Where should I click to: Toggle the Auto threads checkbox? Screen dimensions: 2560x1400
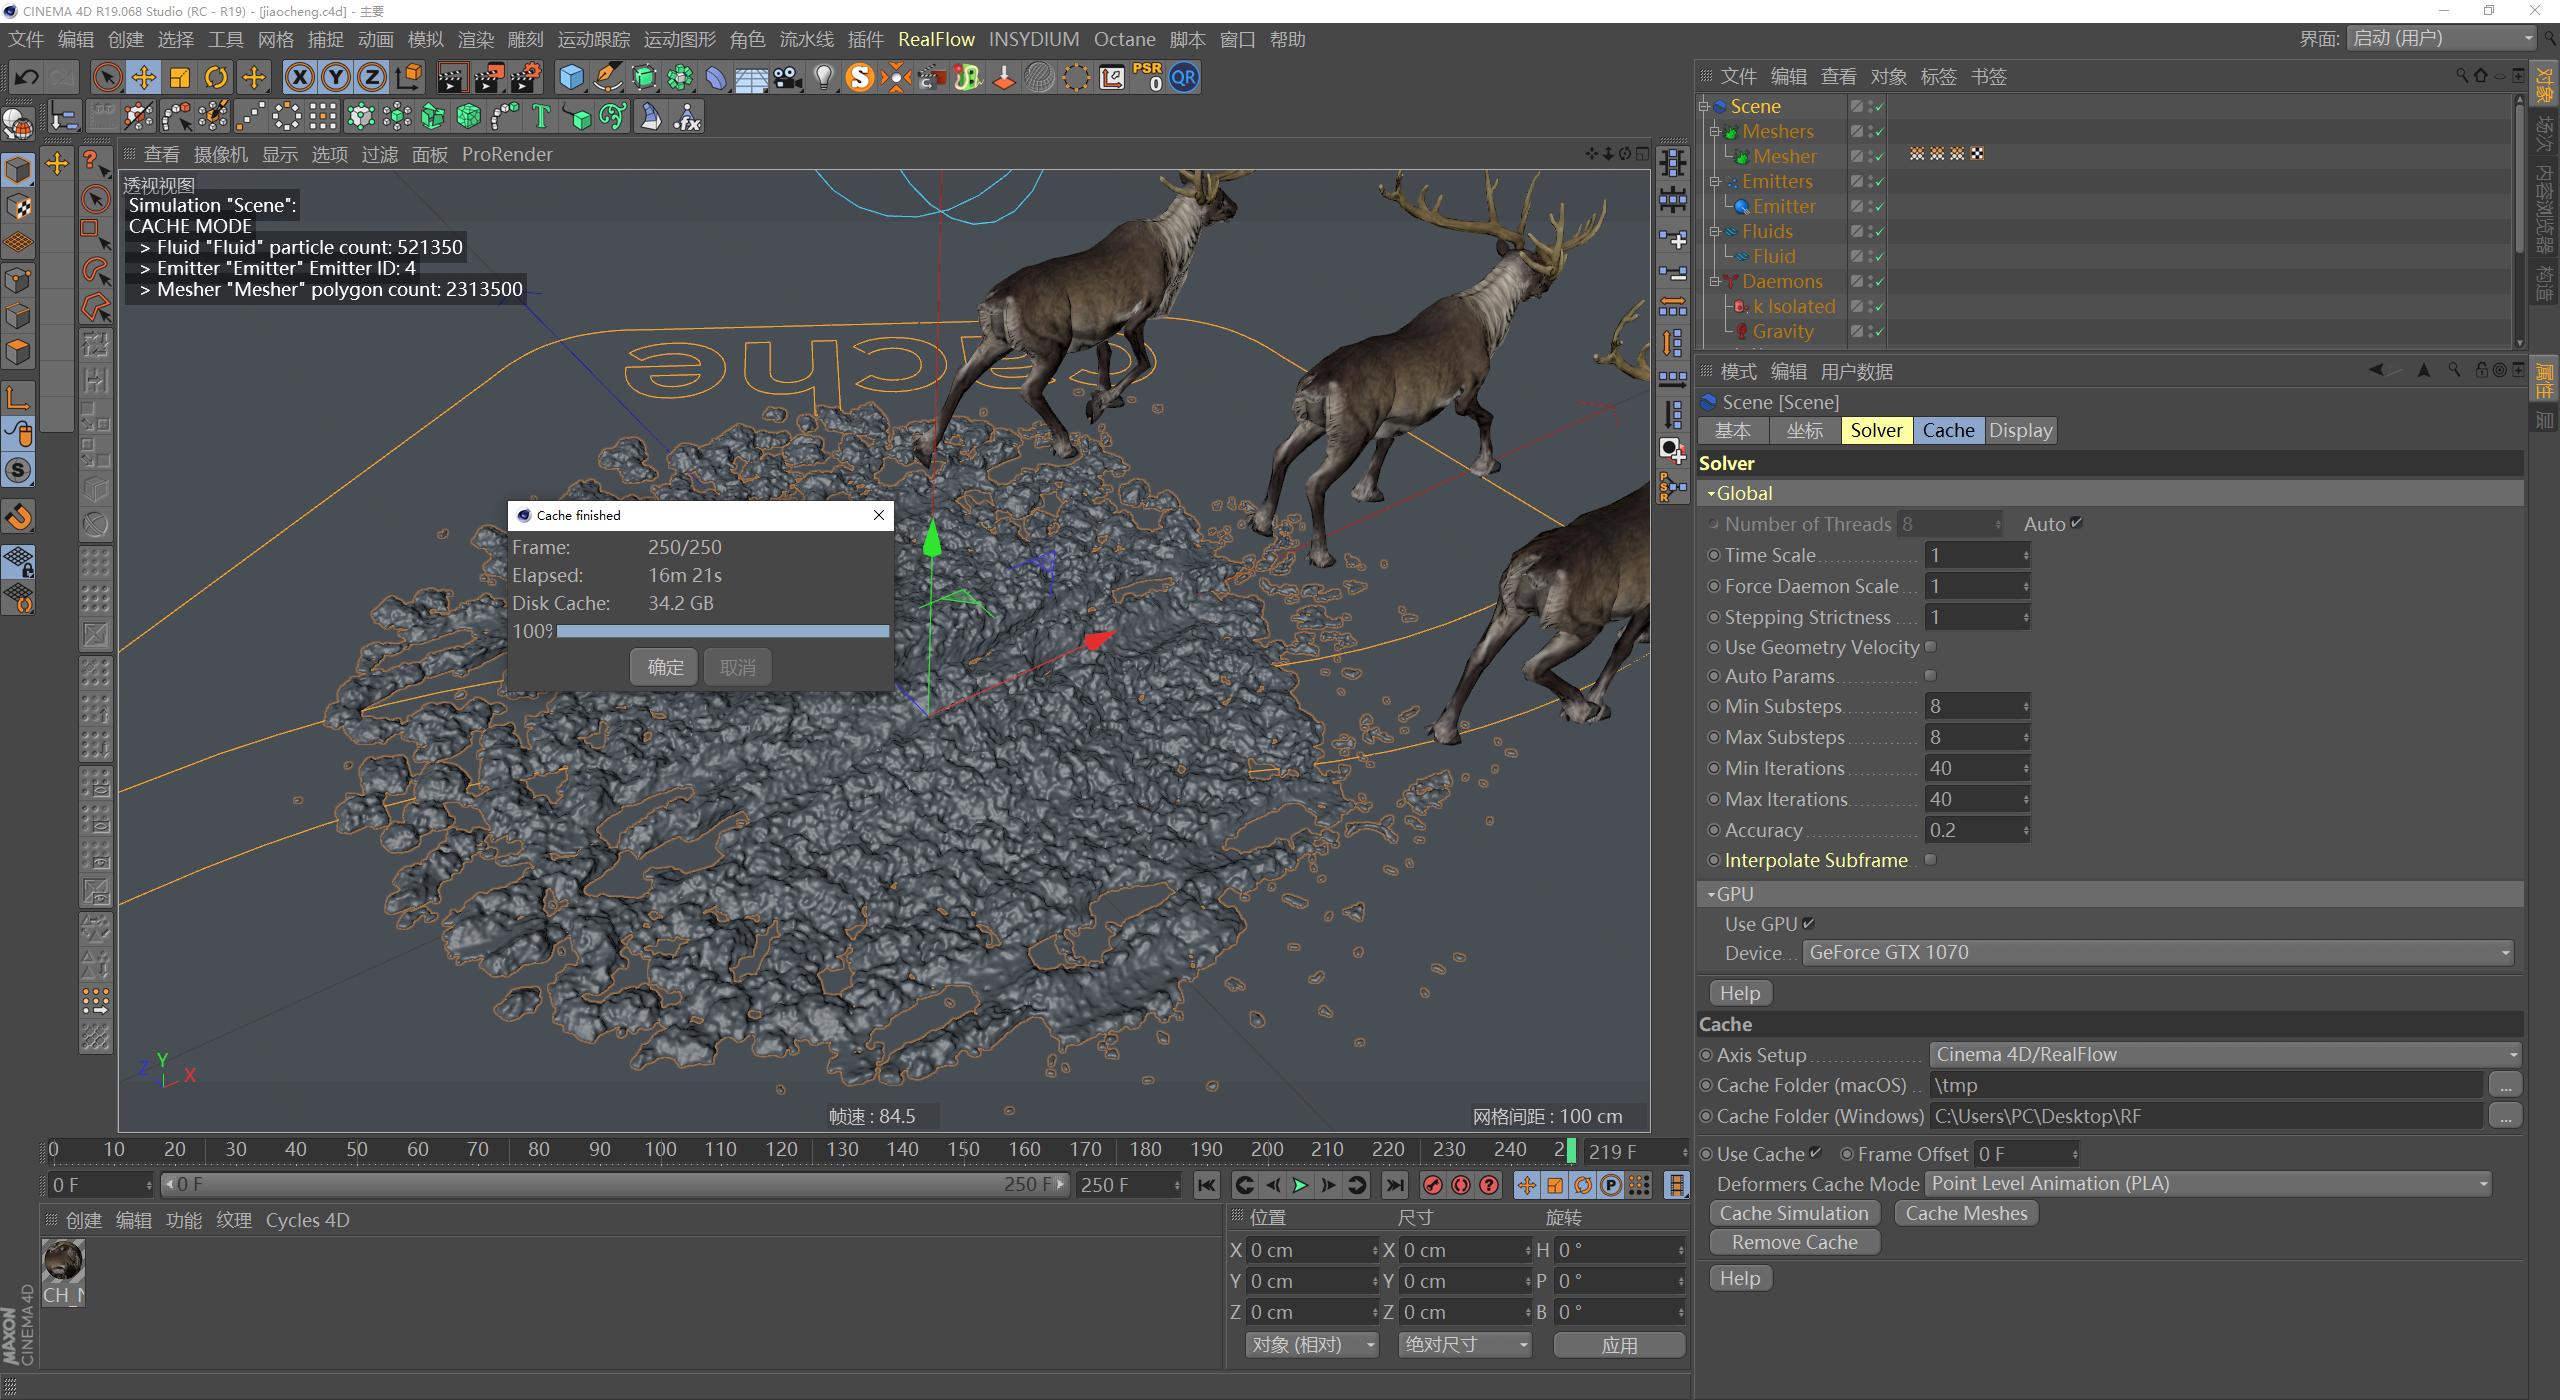point(2076,523)
